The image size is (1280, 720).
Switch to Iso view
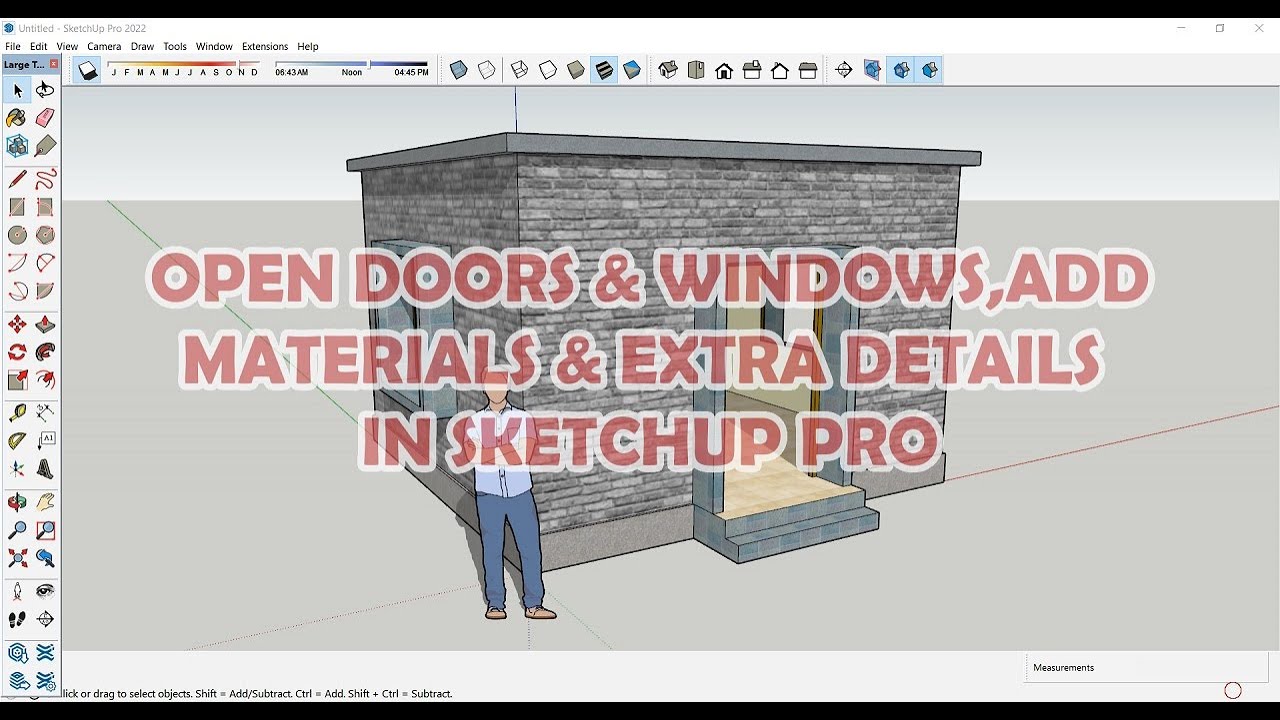pos(668,70)
